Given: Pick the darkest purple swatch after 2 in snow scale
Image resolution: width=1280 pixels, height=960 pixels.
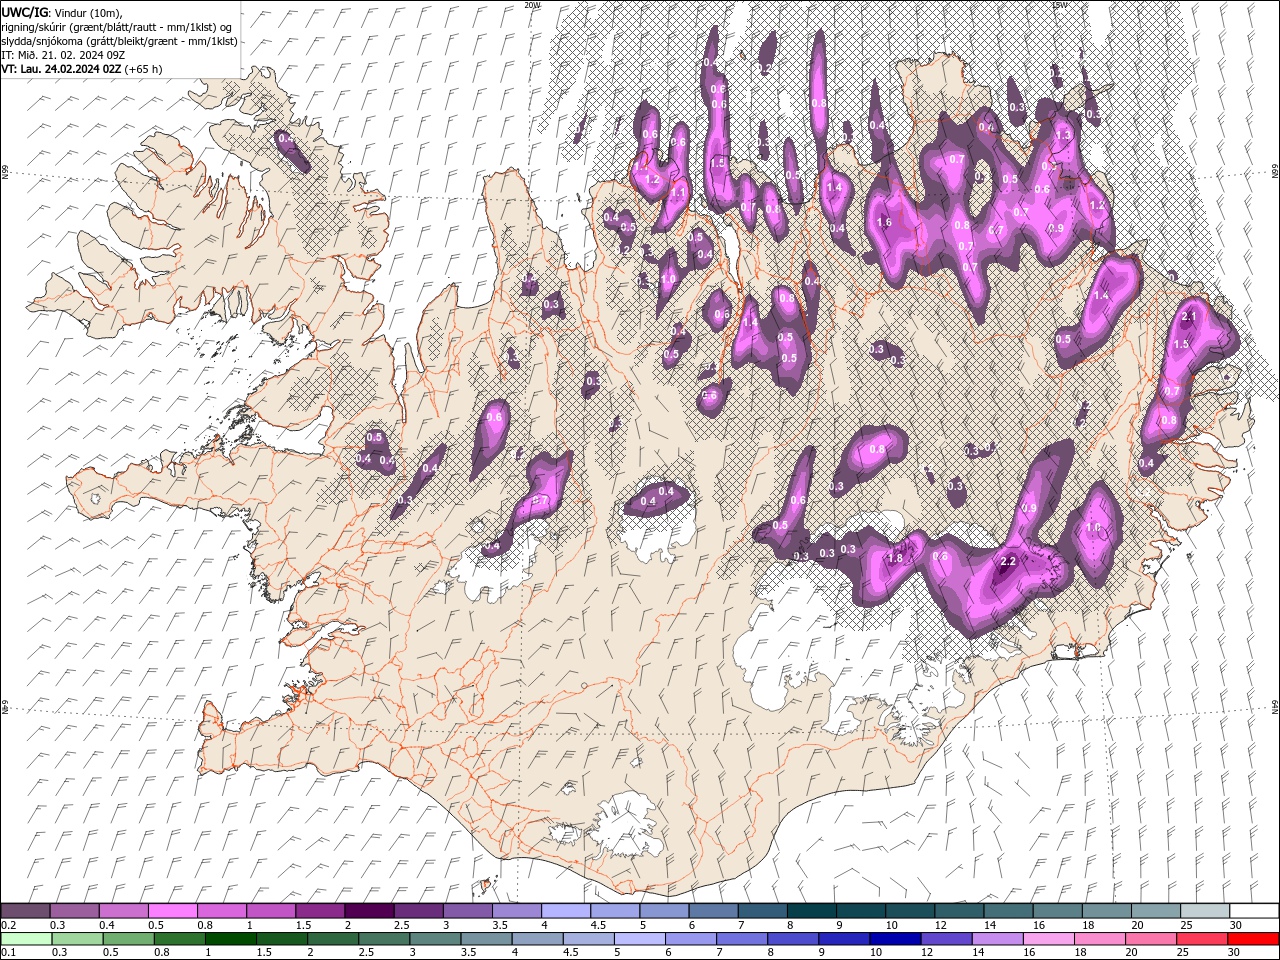Looking at the screenshot, I should pyautogui.click(x=368, y=911).
